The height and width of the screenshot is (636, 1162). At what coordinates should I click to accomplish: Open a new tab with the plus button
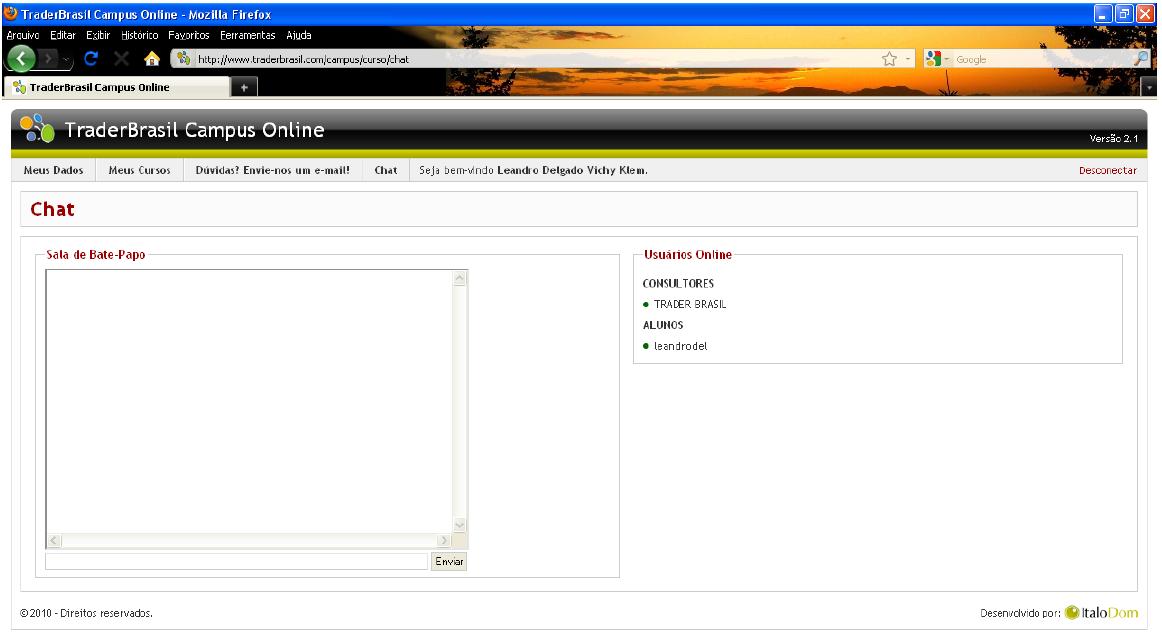(244, 87)
